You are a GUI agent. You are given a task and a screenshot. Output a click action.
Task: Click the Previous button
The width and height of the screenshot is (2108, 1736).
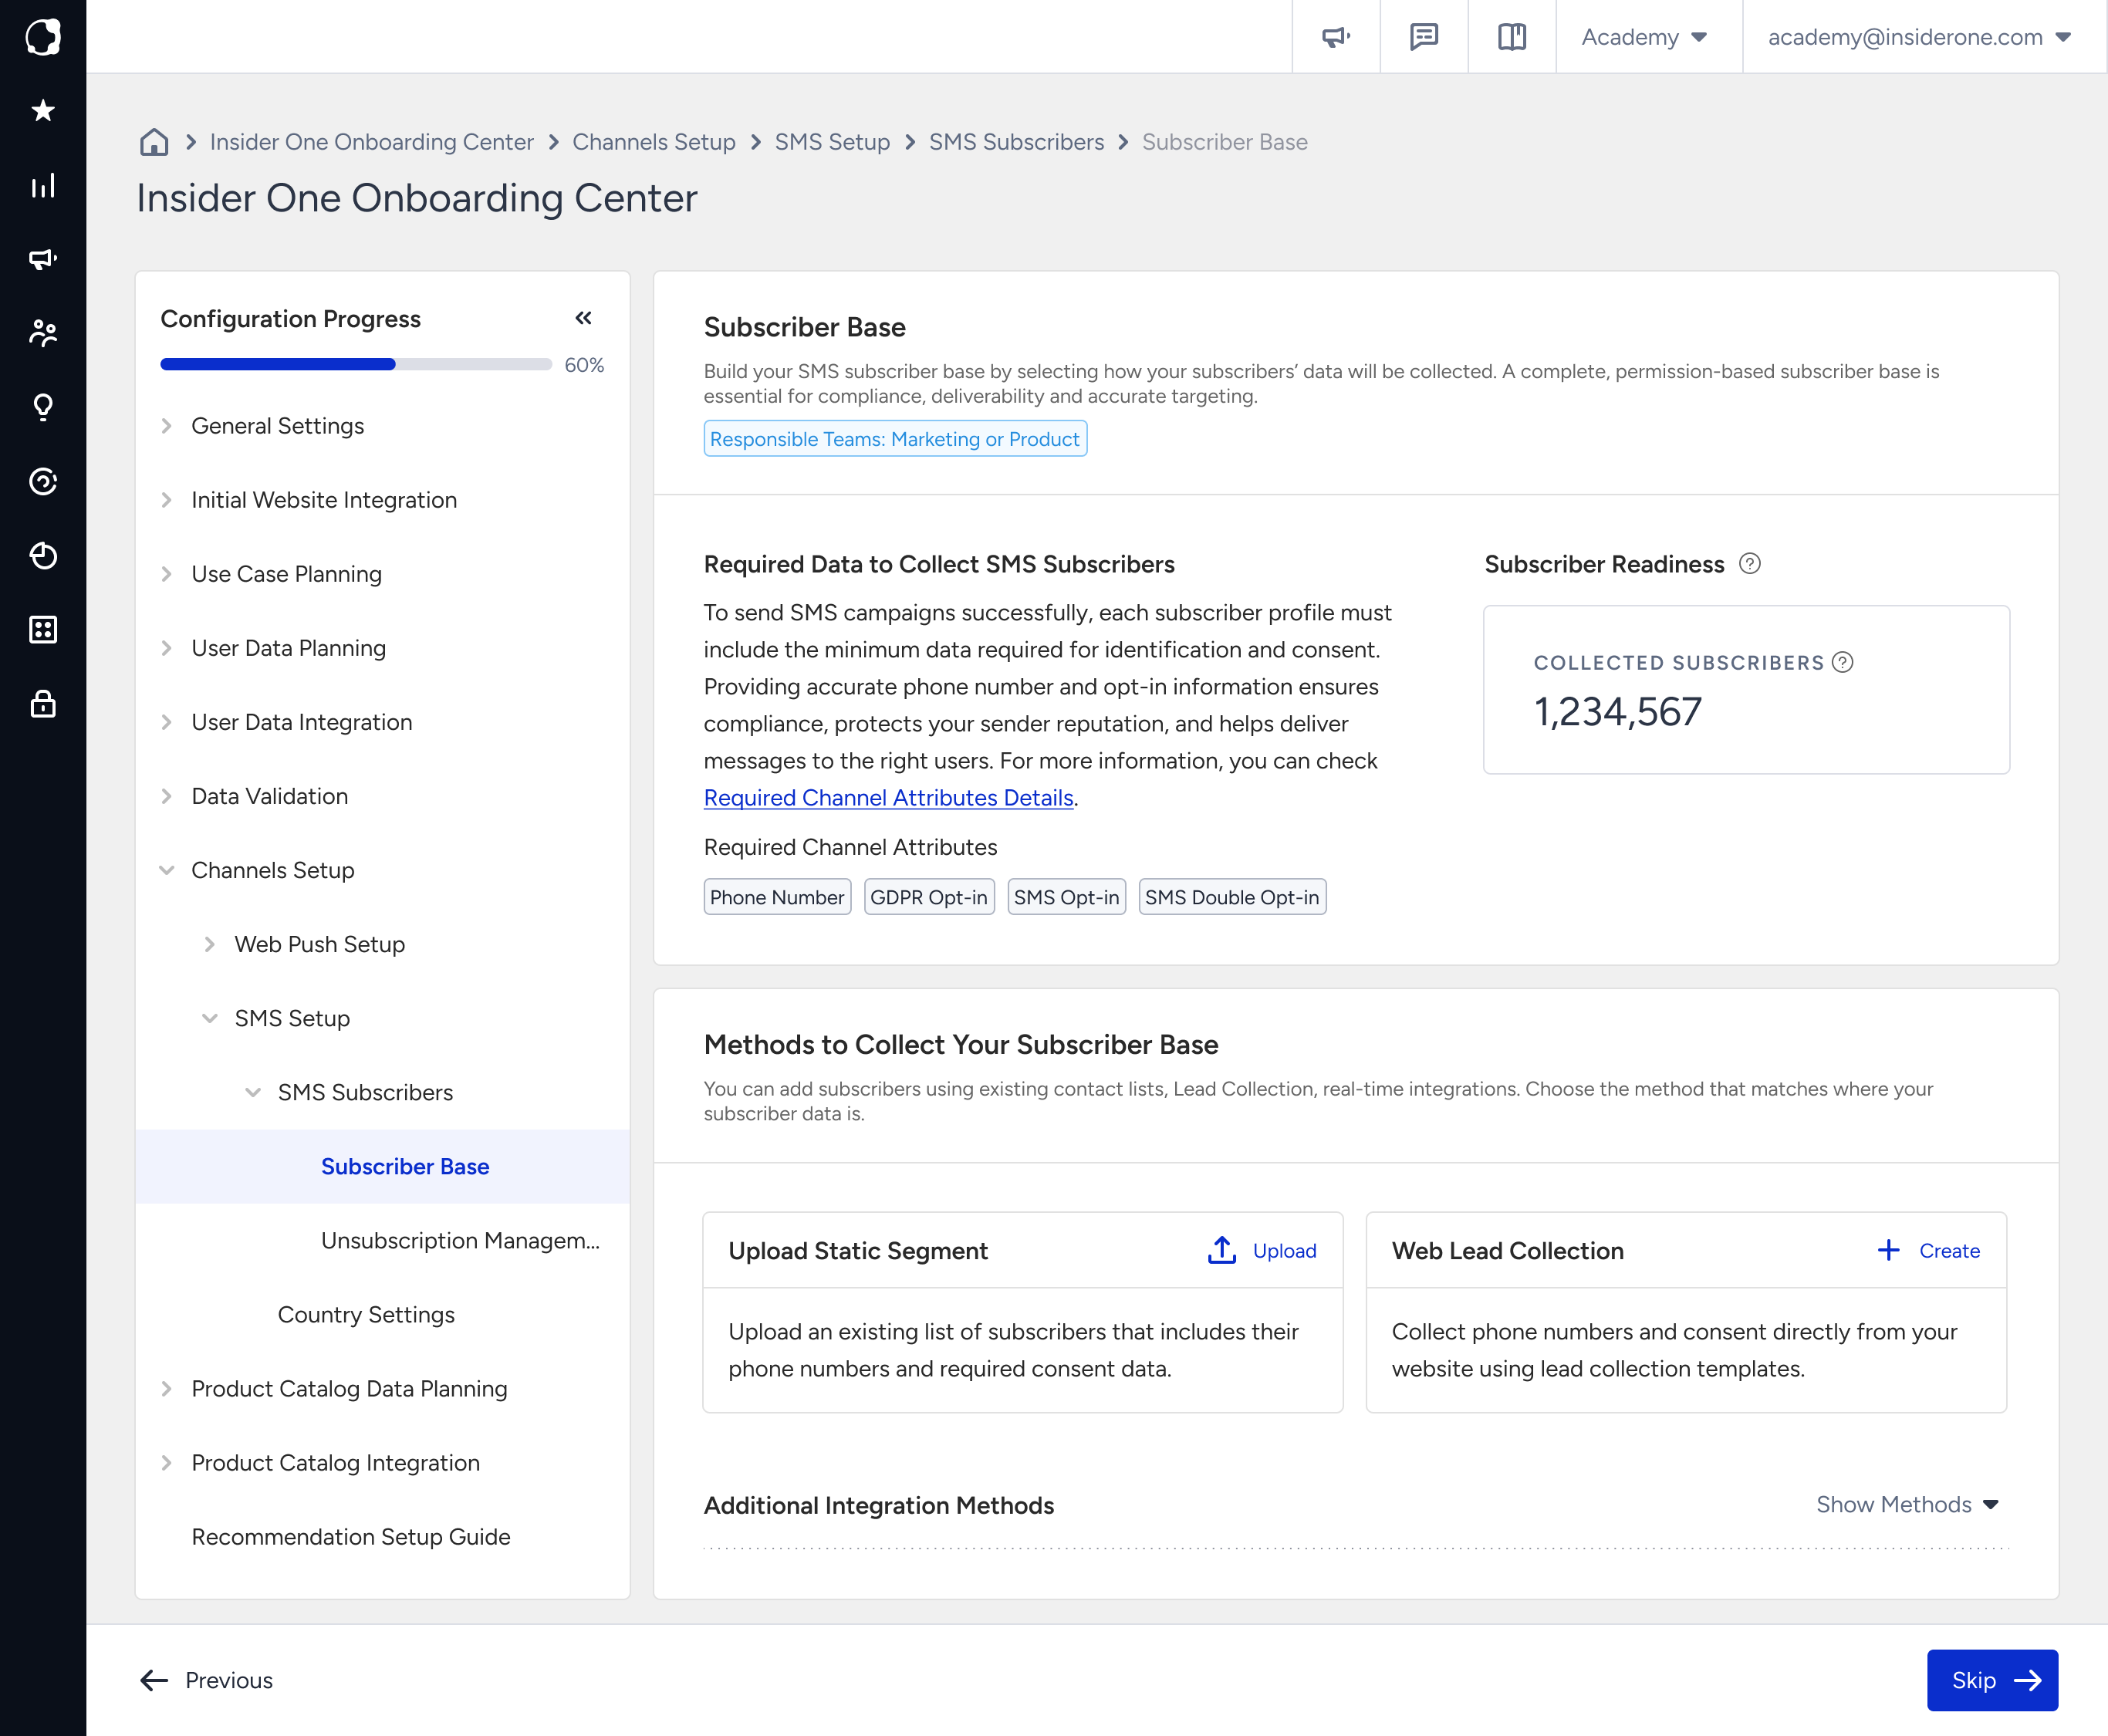click(206, 1680)
